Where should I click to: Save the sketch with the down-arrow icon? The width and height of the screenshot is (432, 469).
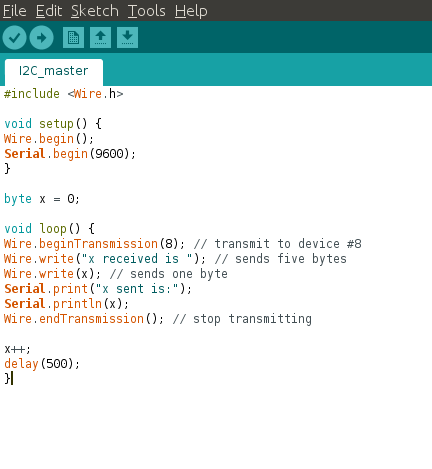(127, 38)
